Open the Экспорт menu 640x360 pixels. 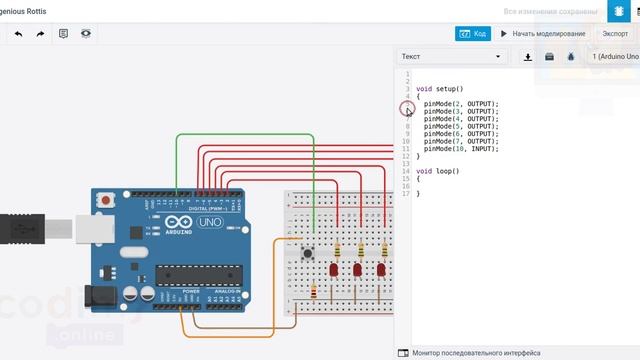click(x=615, y=33)
